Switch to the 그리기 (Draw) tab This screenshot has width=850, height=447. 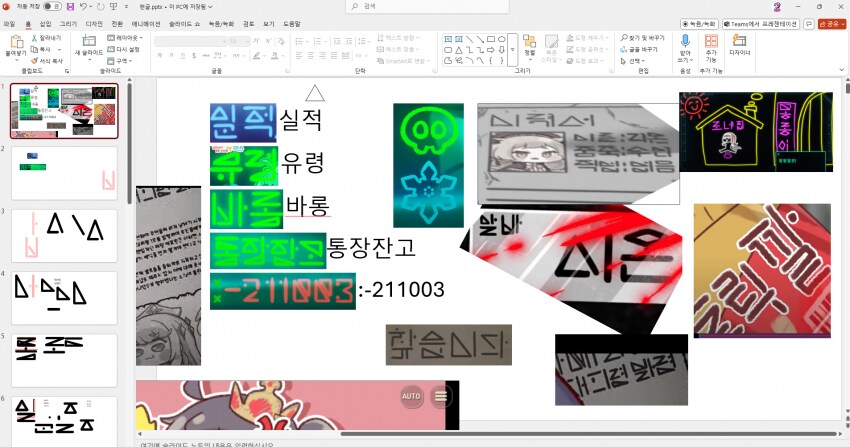[68, 24]
